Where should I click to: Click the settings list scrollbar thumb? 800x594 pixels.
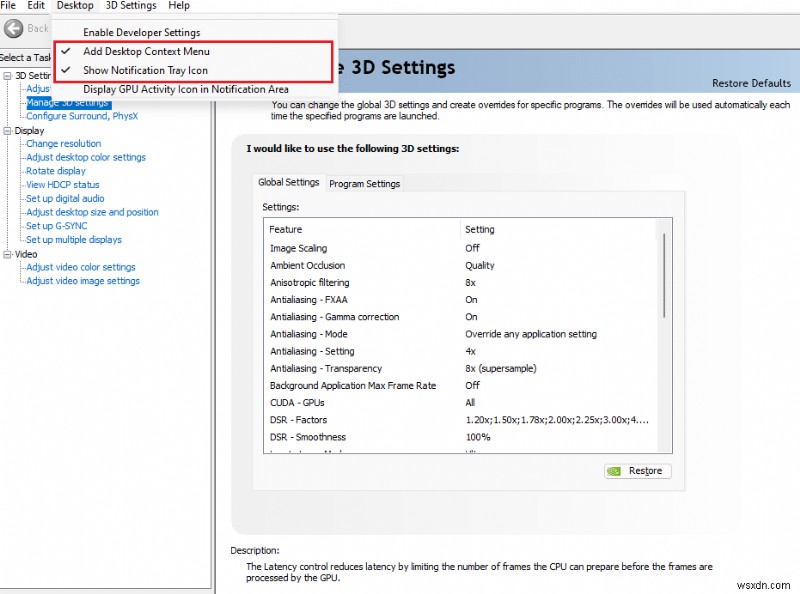[664, 276]
